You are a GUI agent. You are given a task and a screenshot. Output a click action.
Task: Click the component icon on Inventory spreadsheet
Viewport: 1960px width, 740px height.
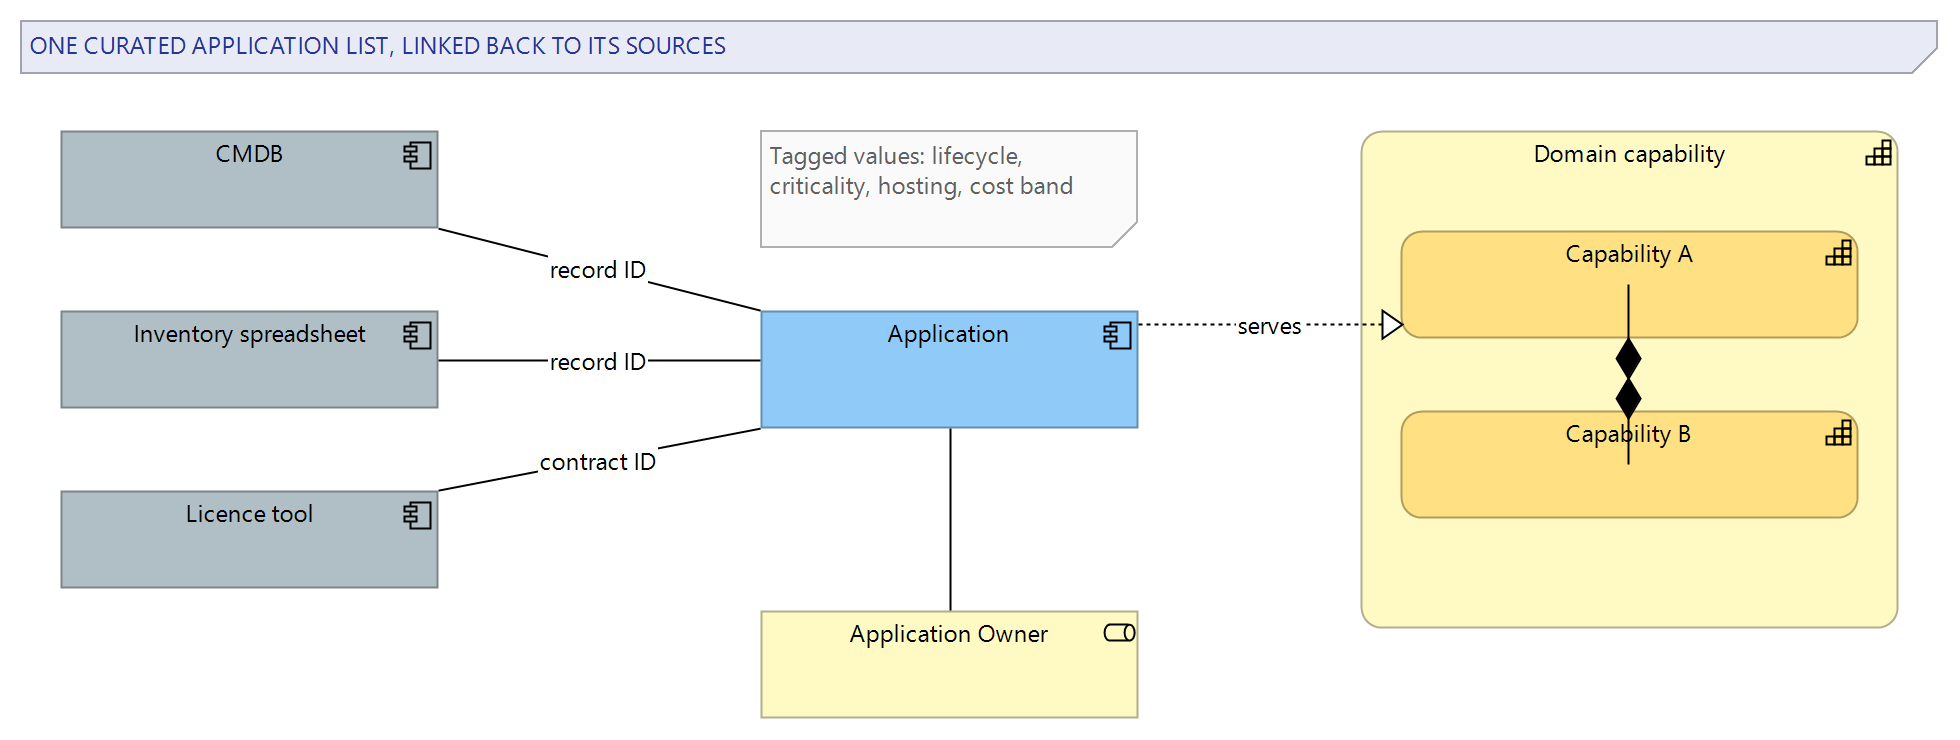click(x=418, y=335)
